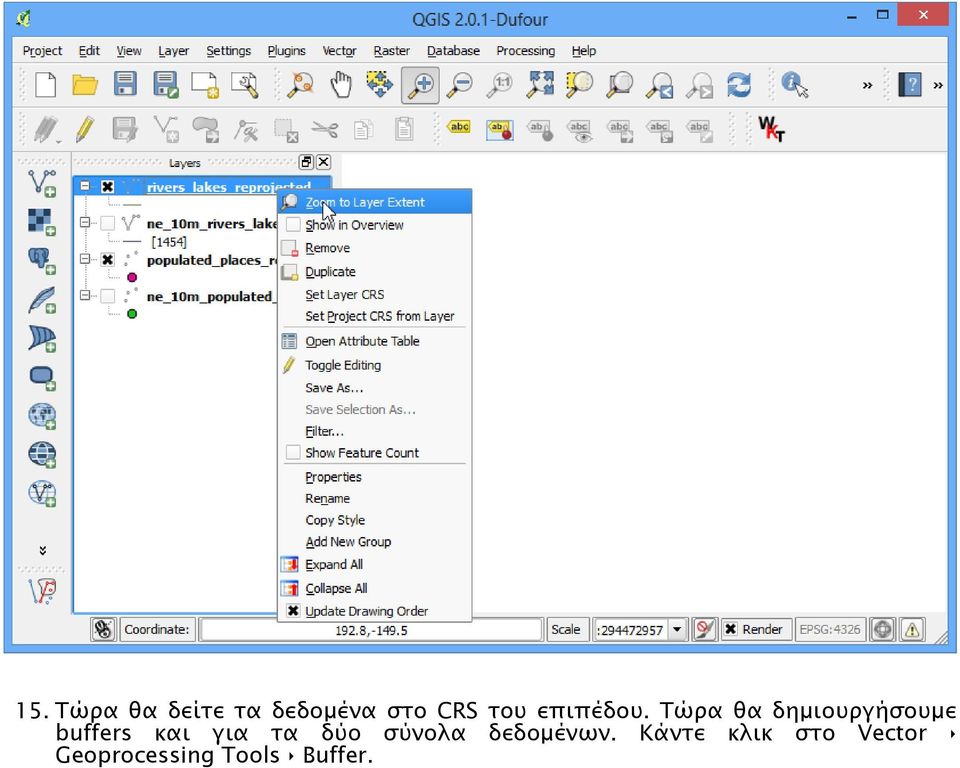Click the Zoom Last icon

tap(660, 85)
